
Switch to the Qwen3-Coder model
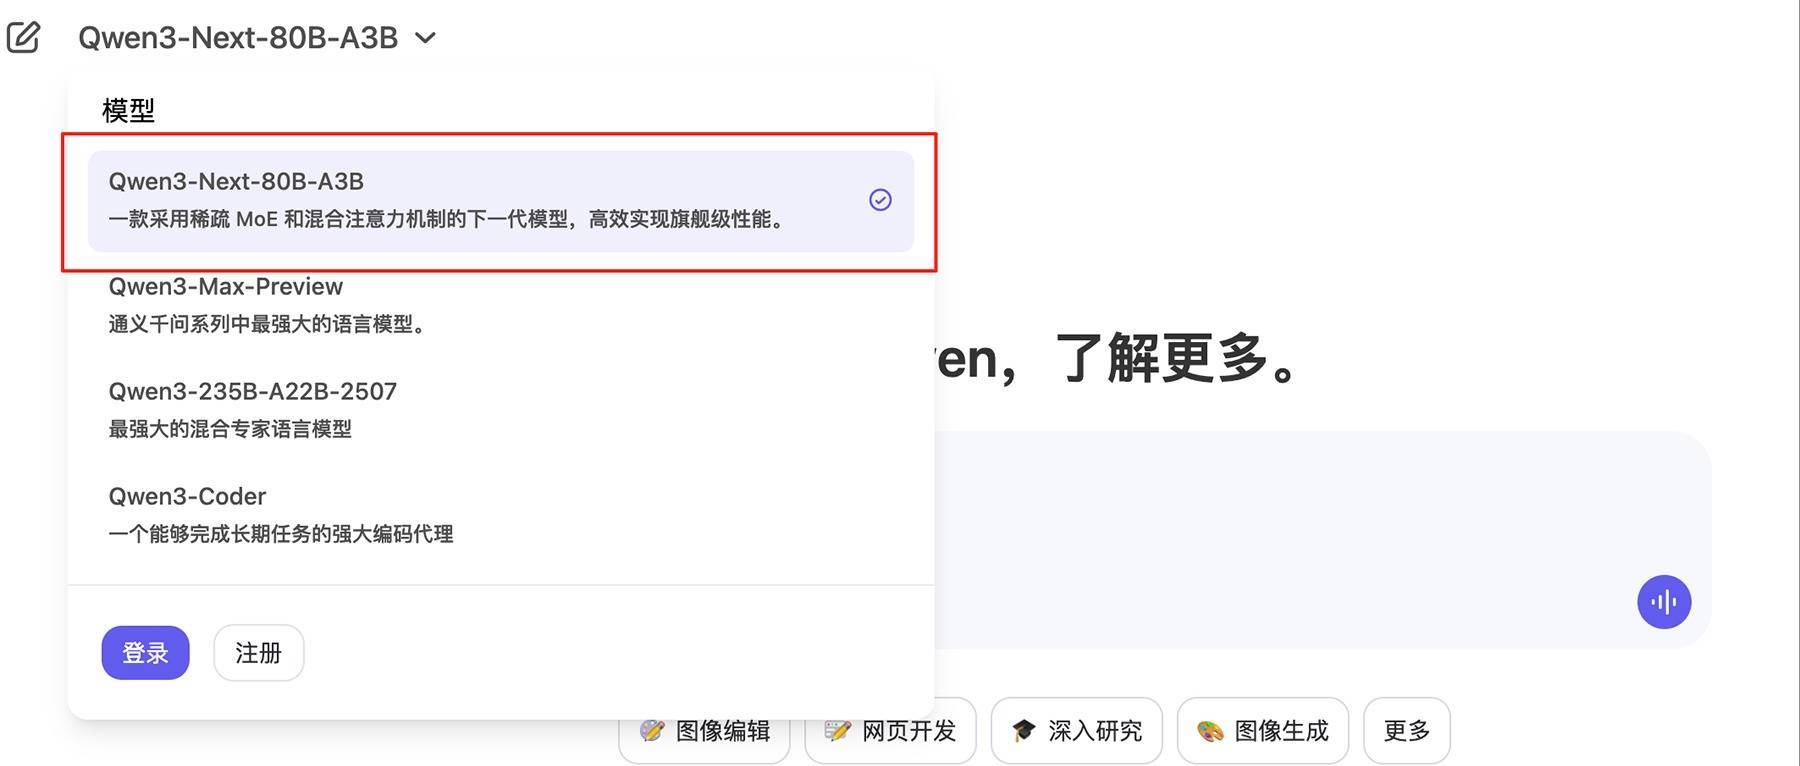point(501,515)
